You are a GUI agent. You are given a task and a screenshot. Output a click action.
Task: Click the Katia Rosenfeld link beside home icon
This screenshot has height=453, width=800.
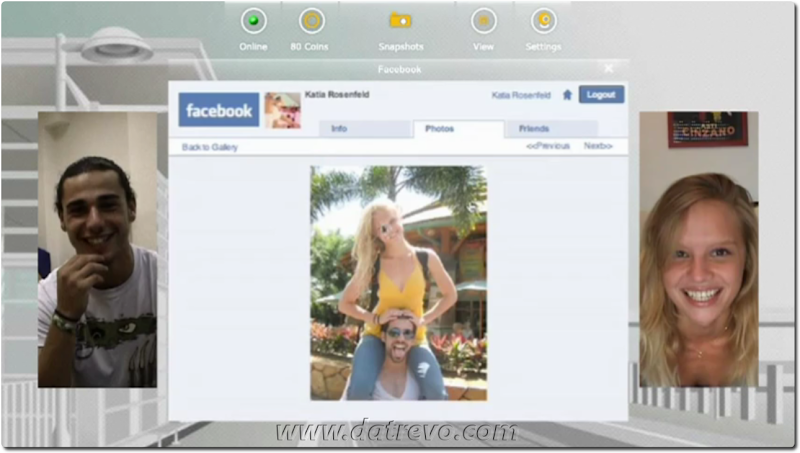click(521, 95)
